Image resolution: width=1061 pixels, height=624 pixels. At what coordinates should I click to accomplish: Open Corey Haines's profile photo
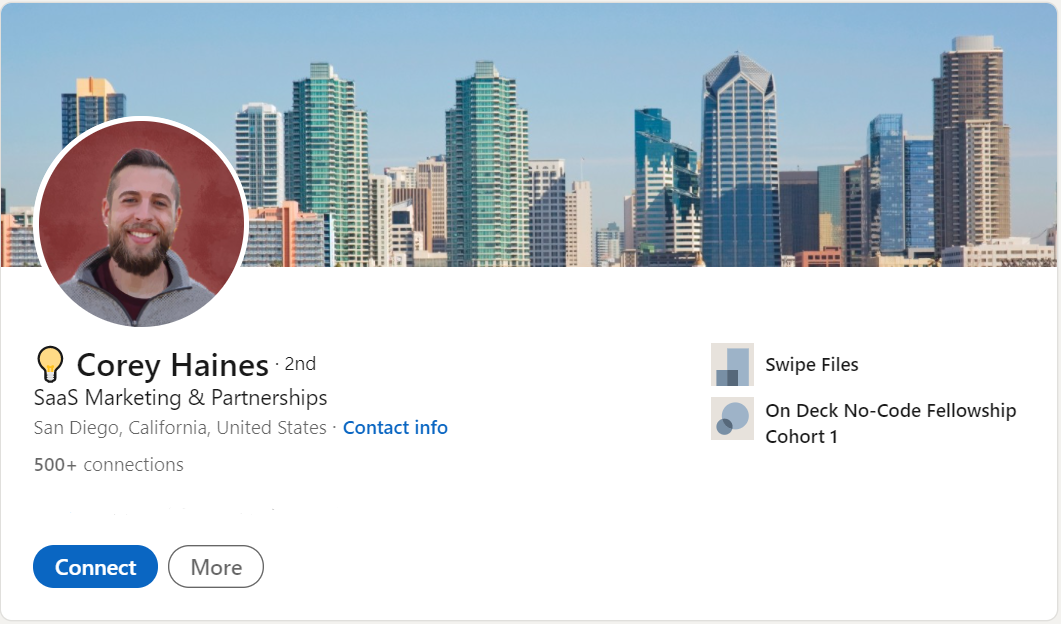[141, 222]
